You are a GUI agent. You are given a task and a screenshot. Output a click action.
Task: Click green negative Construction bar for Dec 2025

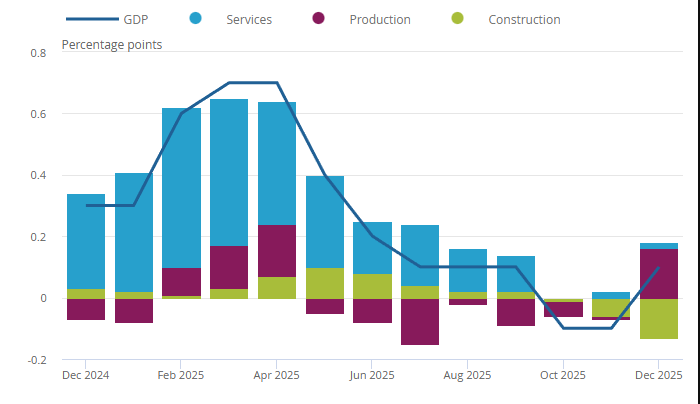coord(659,319)
